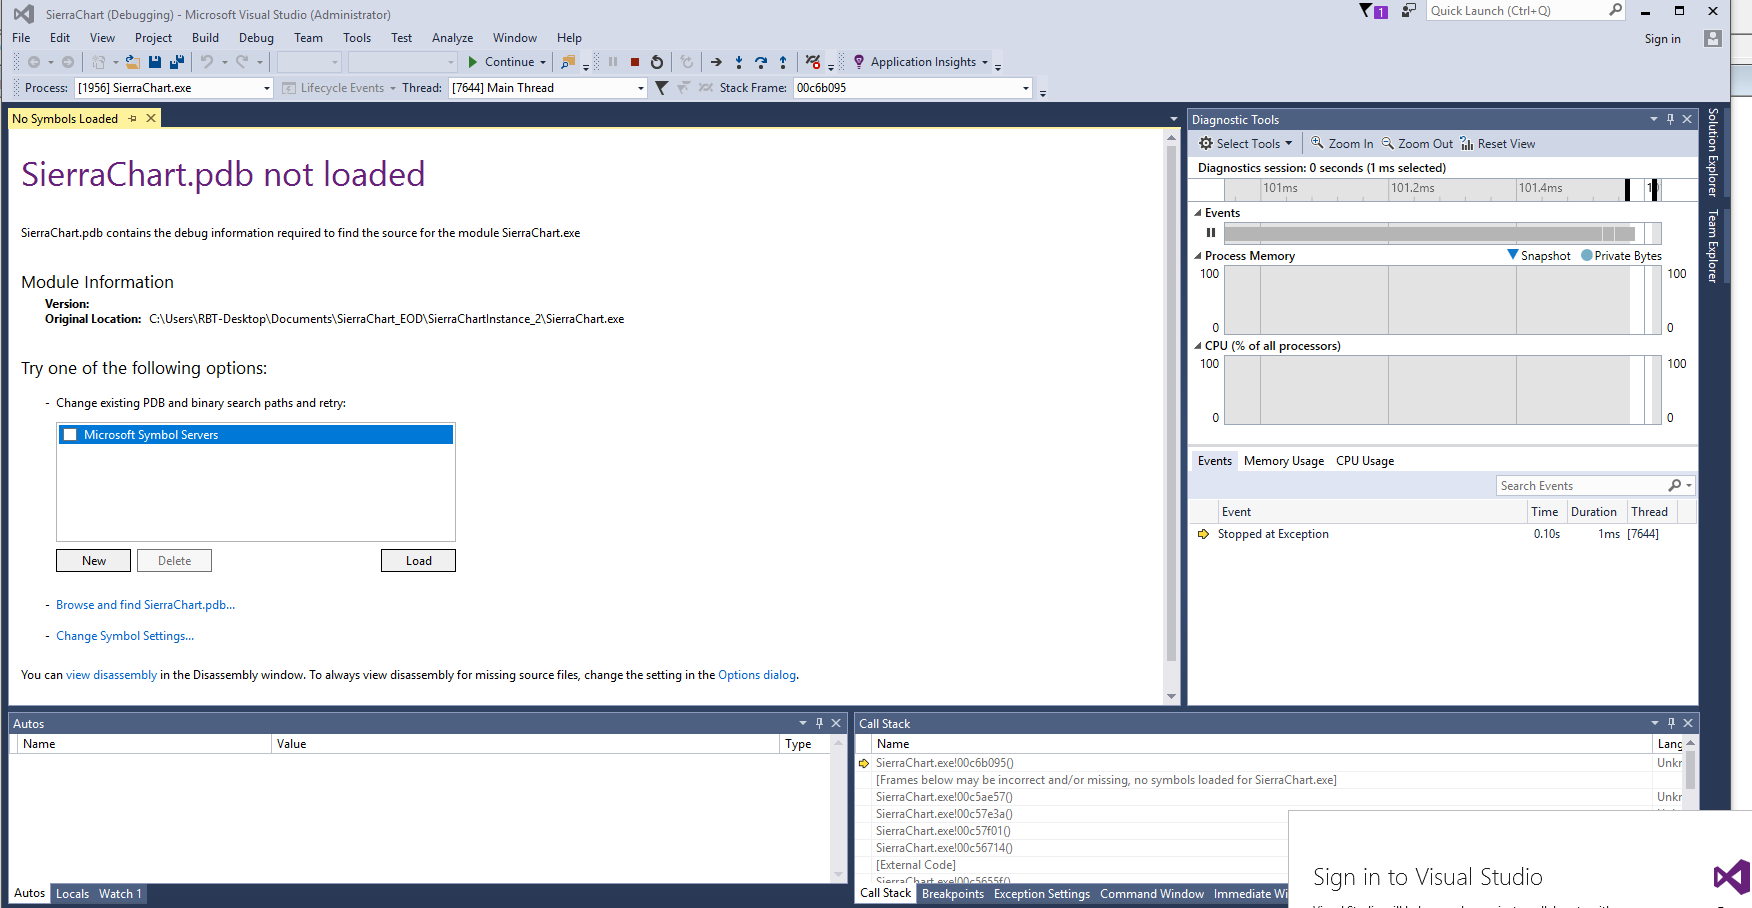Switch to the Breakpoints tab
Image resolution: width=1752 pixels, height=908 pixels.
pos(953,894)
